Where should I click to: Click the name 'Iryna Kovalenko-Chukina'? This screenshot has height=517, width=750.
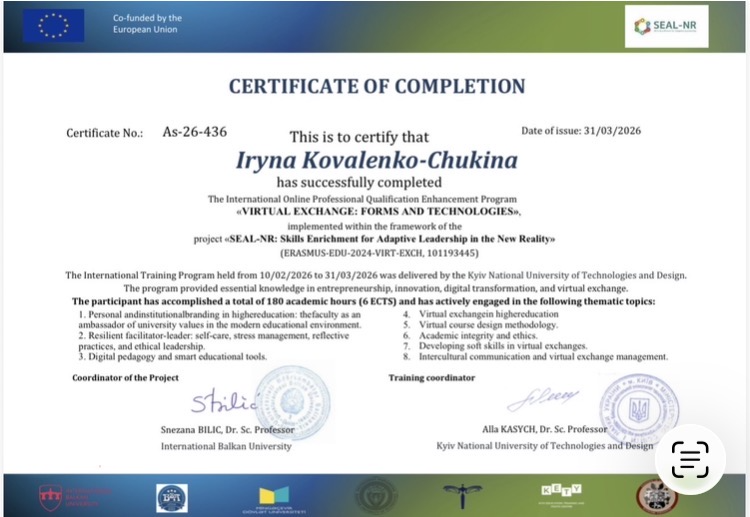pos(377,160)
